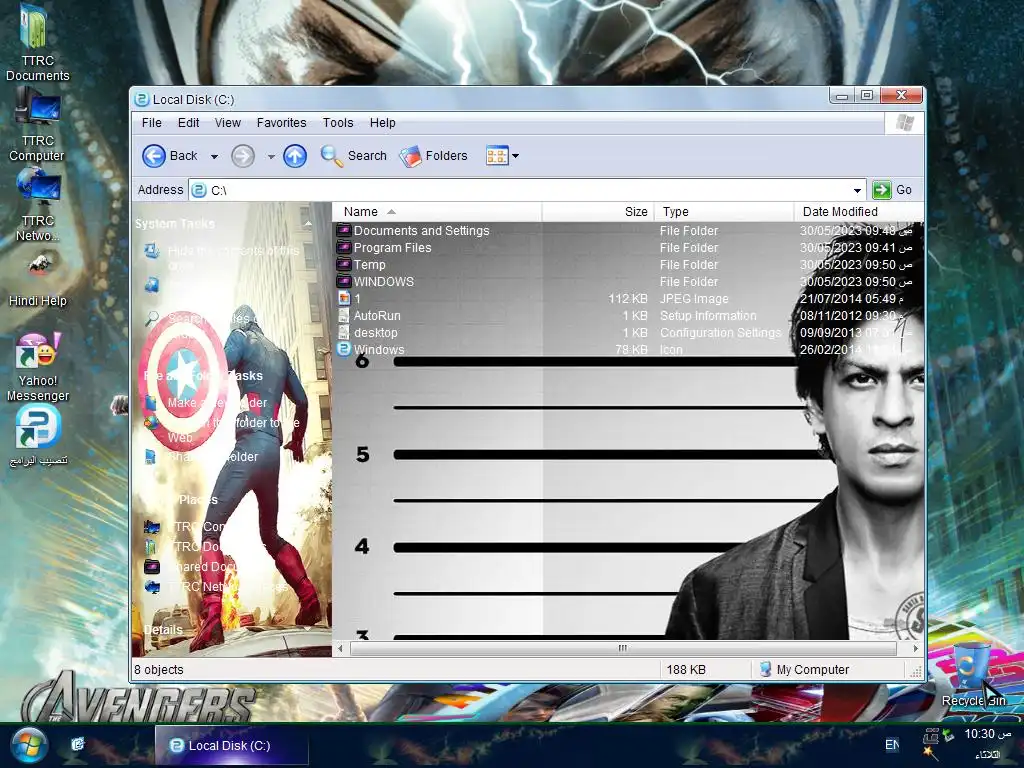This screenshot has height=768, width=1024.
Task: Expand the Address bar dropdown
Action: (857, 190)
